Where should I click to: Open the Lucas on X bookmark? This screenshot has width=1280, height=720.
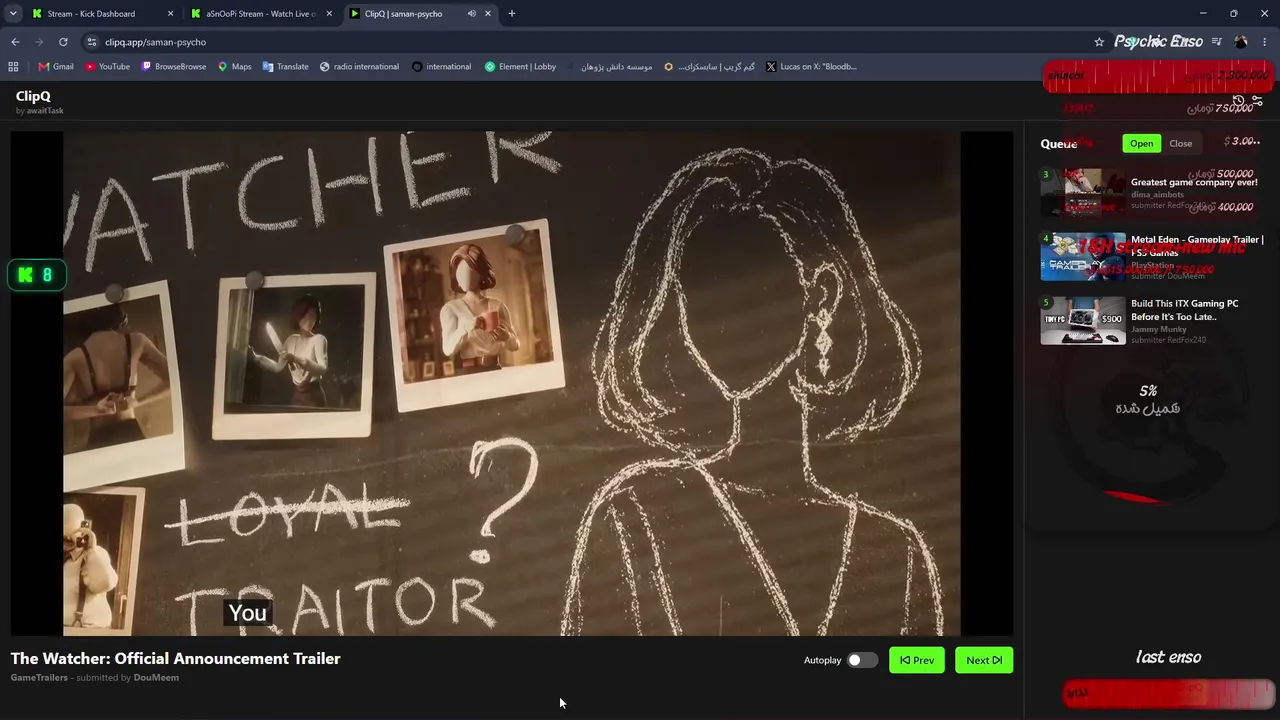[811, 67]
